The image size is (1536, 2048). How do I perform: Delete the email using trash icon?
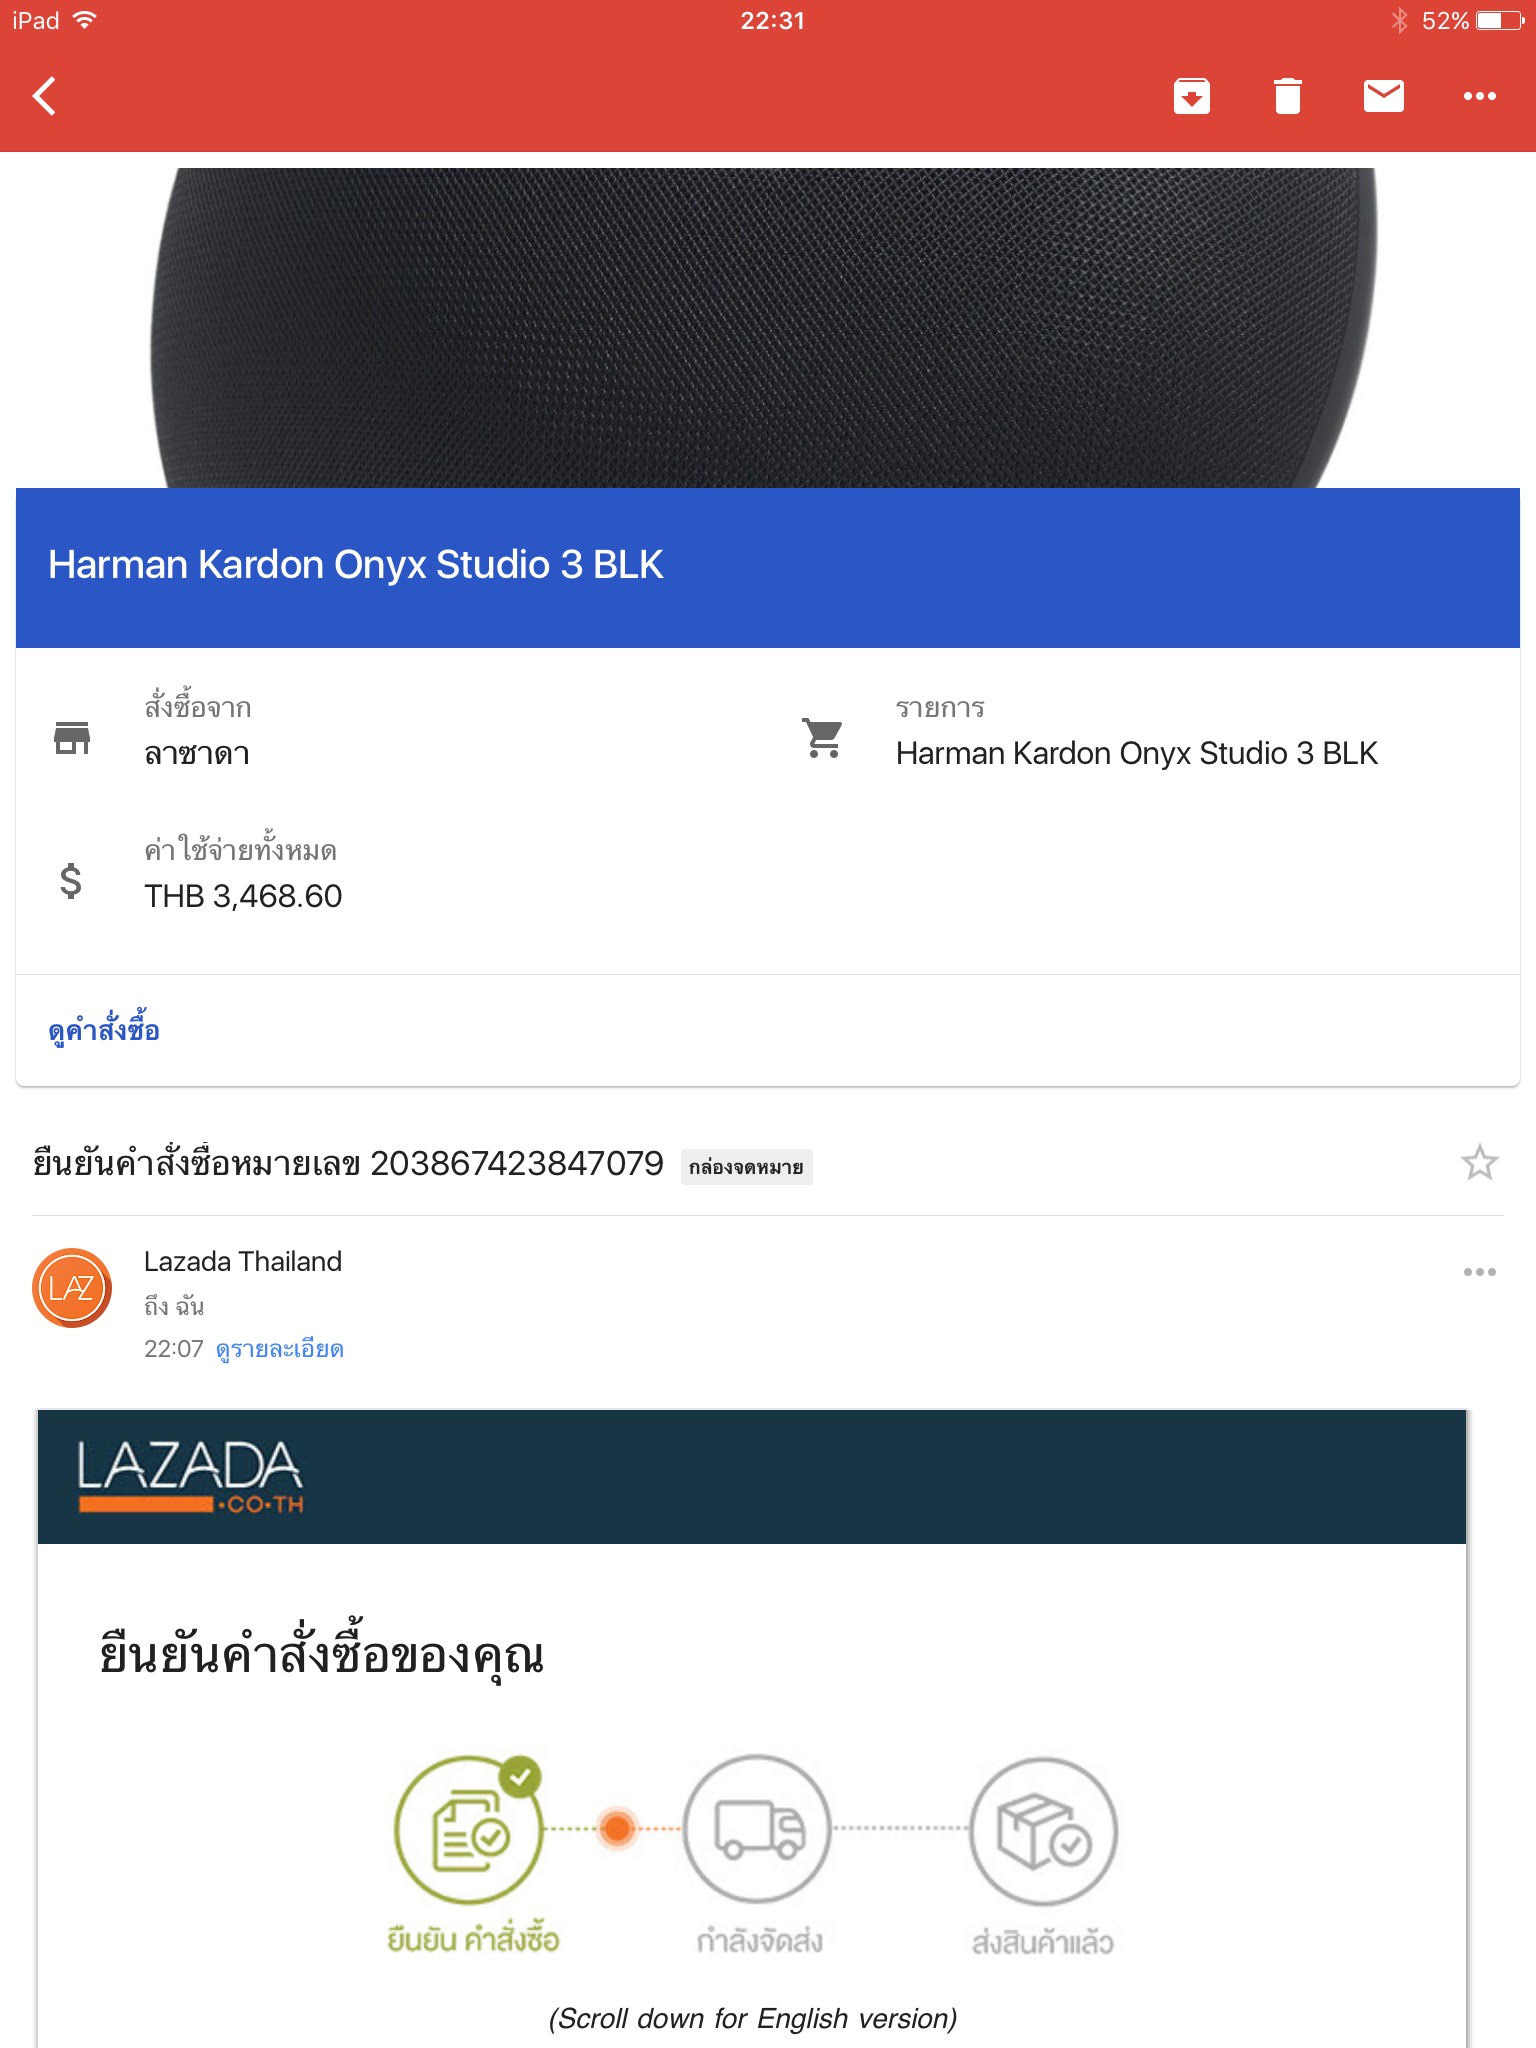(1288, 97)
